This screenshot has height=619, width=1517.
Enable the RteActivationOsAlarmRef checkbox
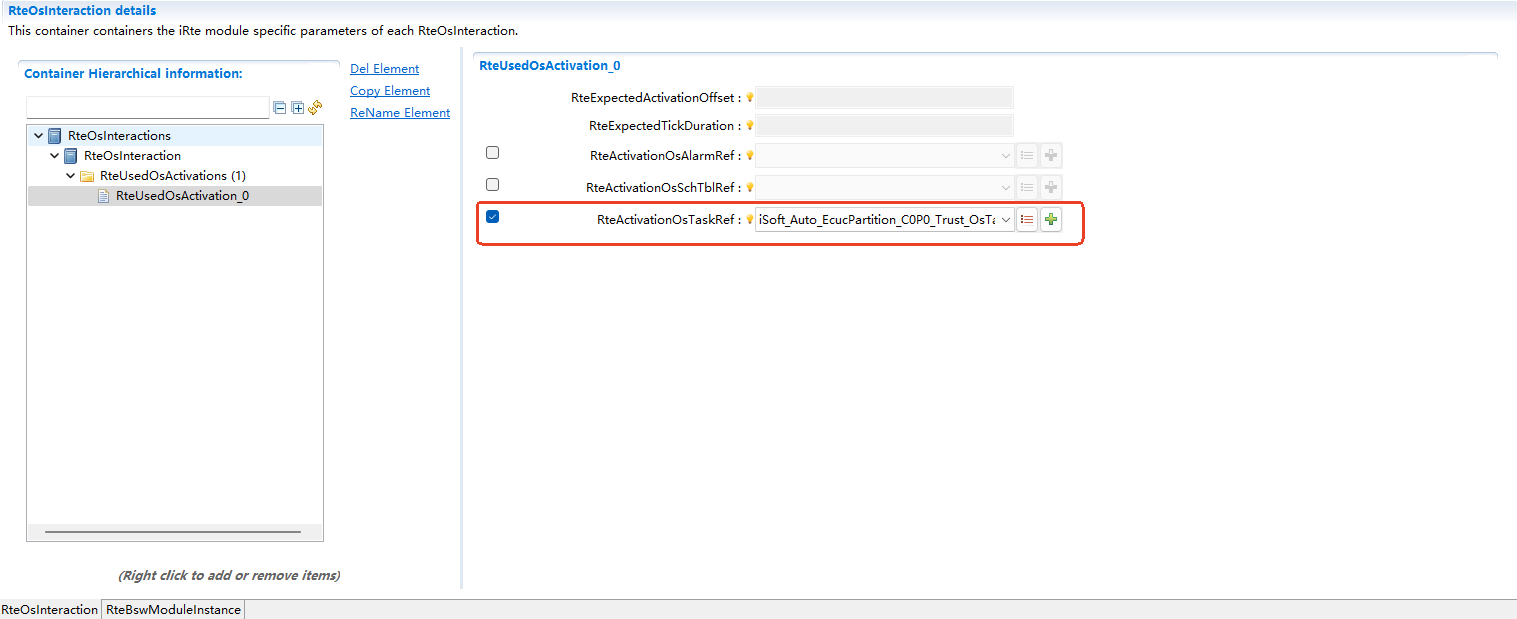492,153
